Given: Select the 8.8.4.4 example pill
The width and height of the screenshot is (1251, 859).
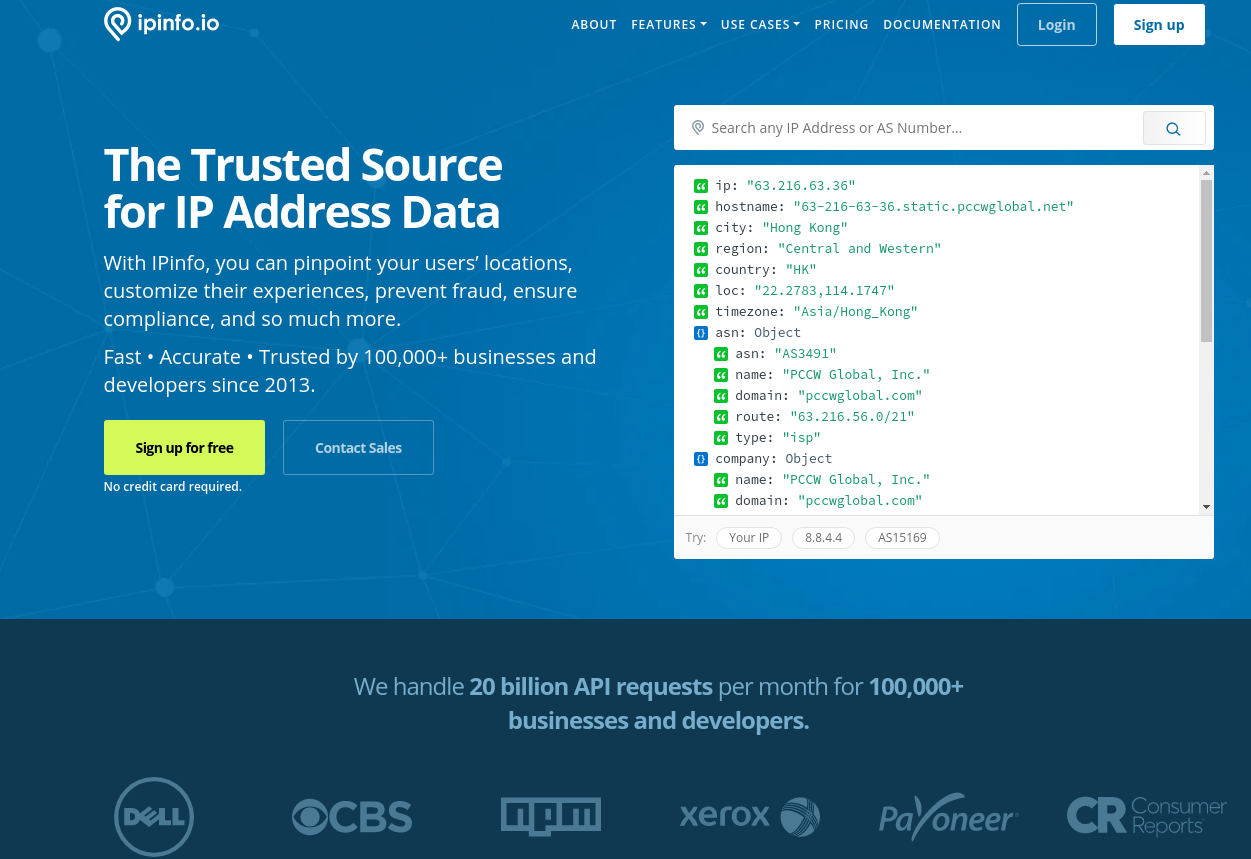Looking at the screenshot, I should tap(823, 537).
